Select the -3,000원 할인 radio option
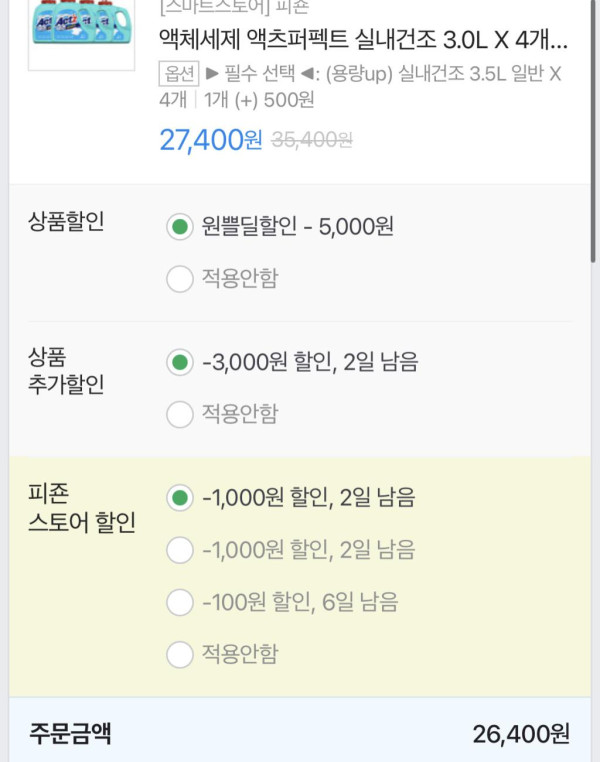 tap(180, 362)
